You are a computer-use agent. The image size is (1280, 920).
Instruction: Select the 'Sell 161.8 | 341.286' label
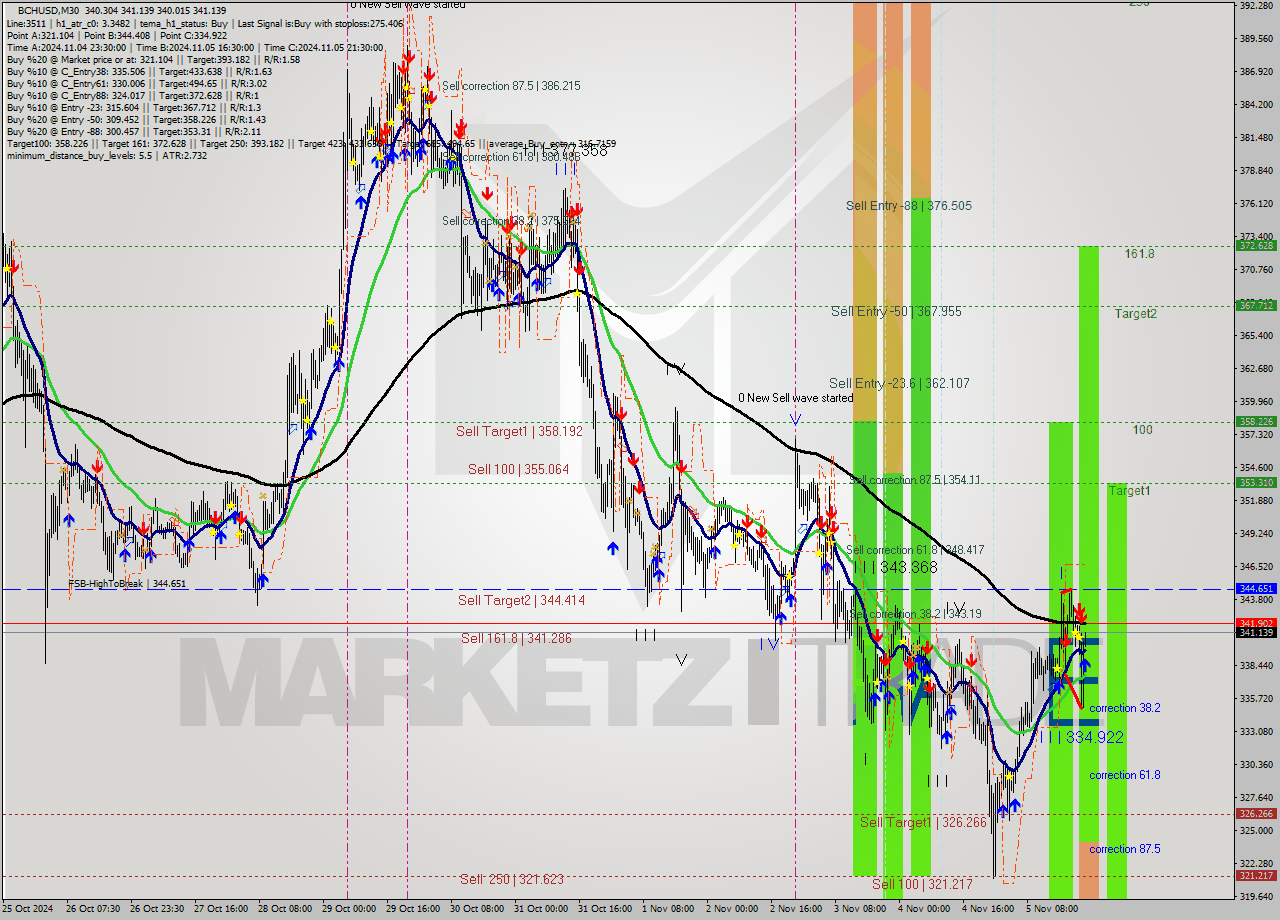pos(516,638)
